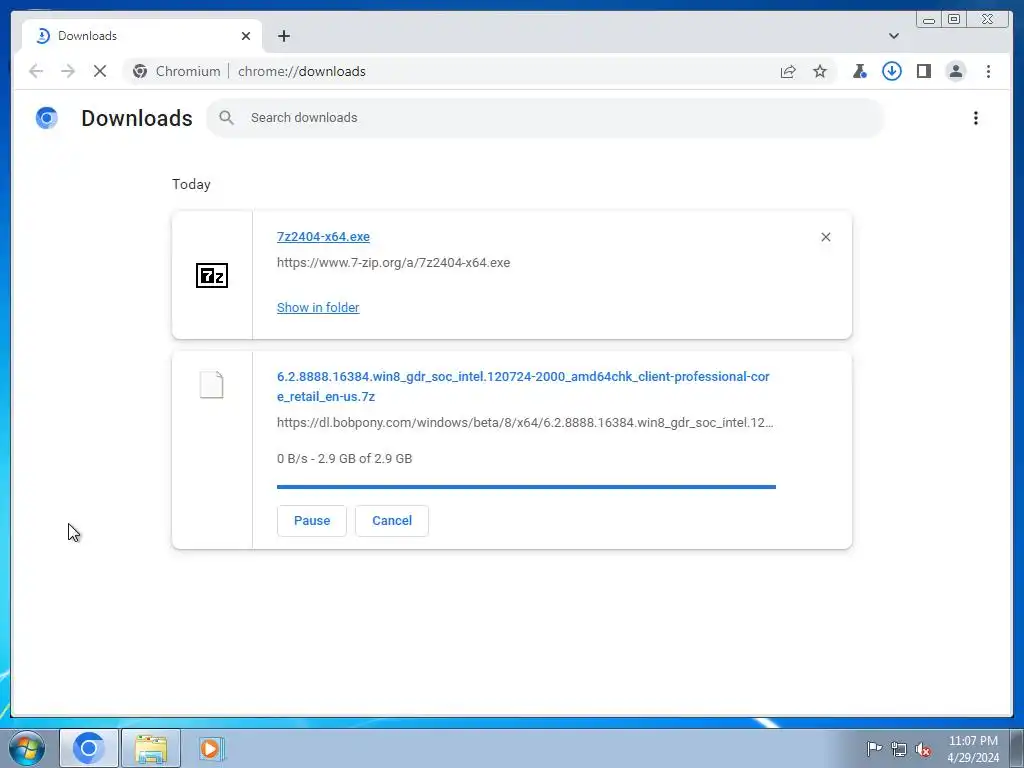Bookmark this page with the star
Image resolution: width=1024 pixels, height=768 pixels.
(820, 71)
